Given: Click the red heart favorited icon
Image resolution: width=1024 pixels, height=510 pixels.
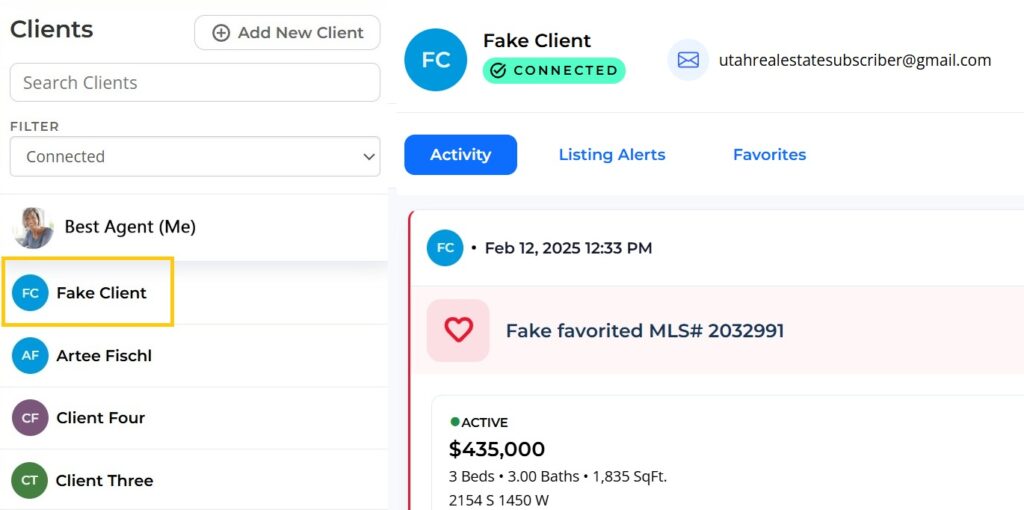Looking at the screenshot, I should pyautogui.click(x=458, y=330).
